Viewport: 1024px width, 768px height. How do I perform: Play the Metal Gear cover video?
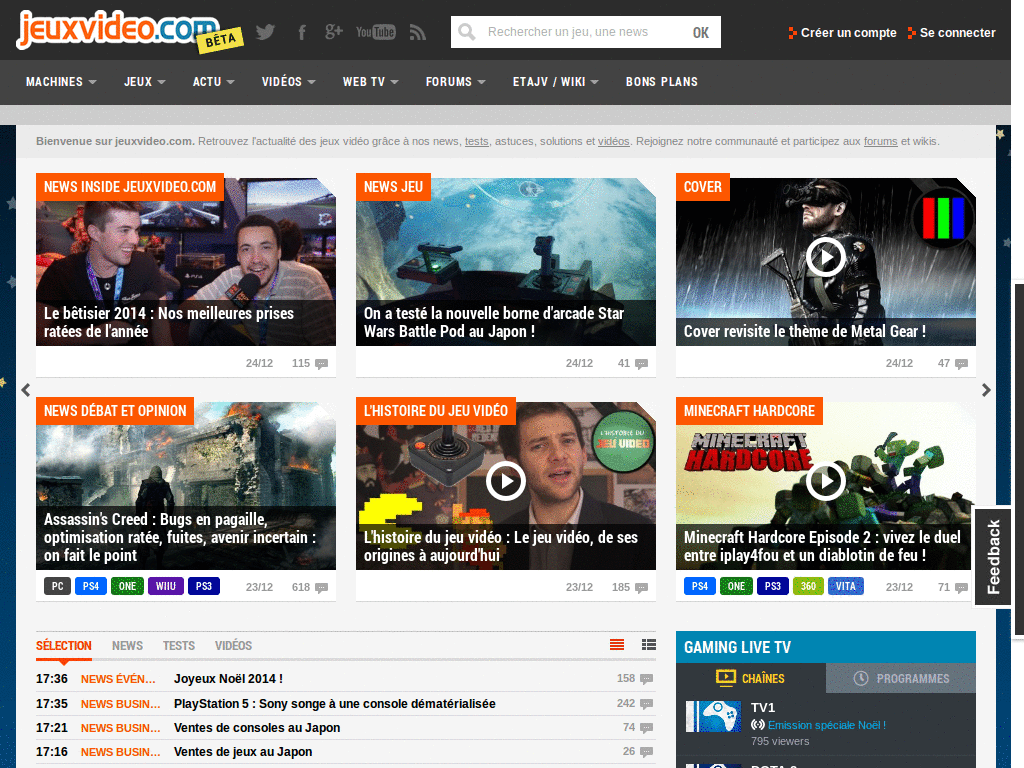[x=825, y=257]
